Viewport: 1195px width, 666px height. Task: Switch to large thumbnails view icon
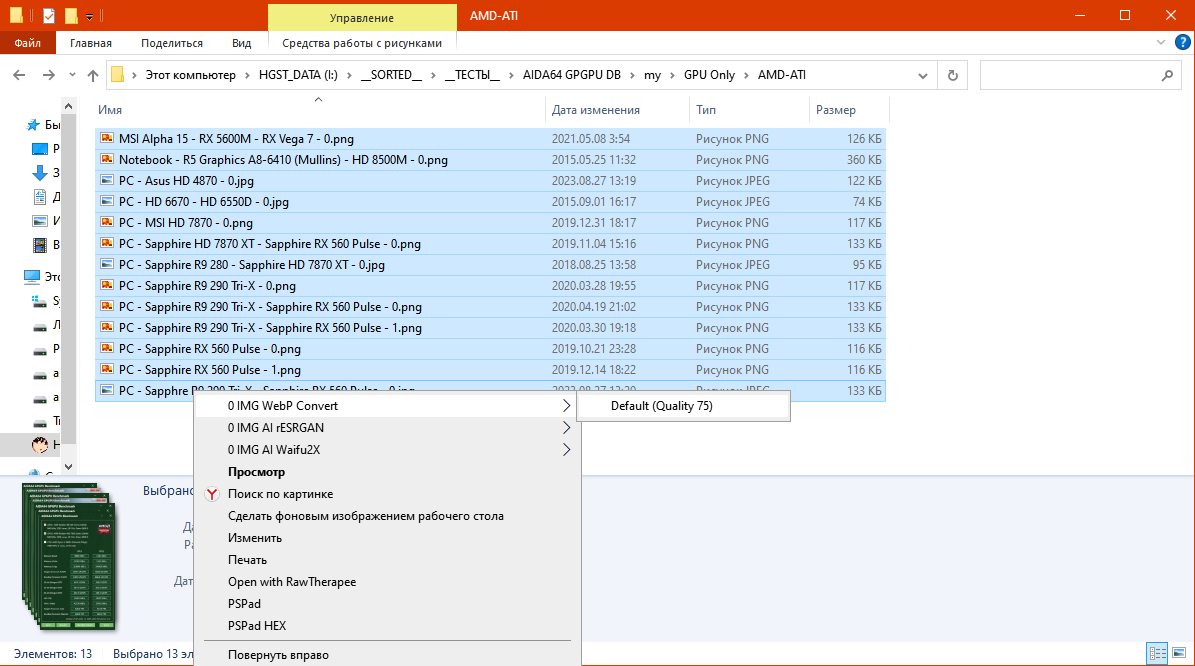[x=1178, y=653]
